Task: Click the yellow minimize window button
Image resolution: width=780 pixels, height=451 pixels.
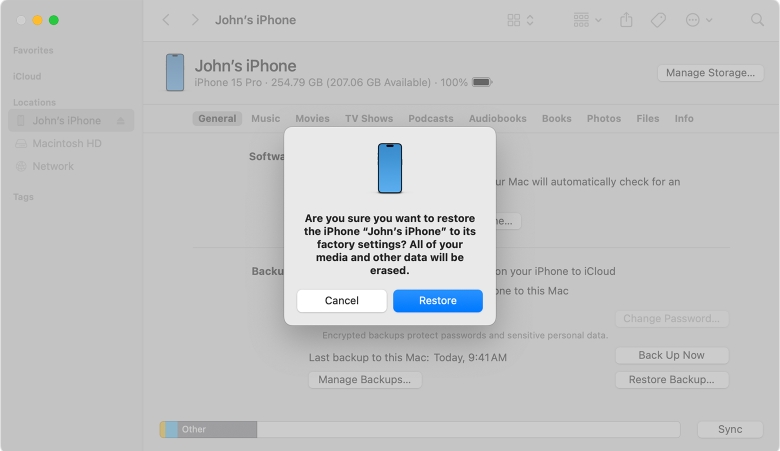Action: click(37, 20)
